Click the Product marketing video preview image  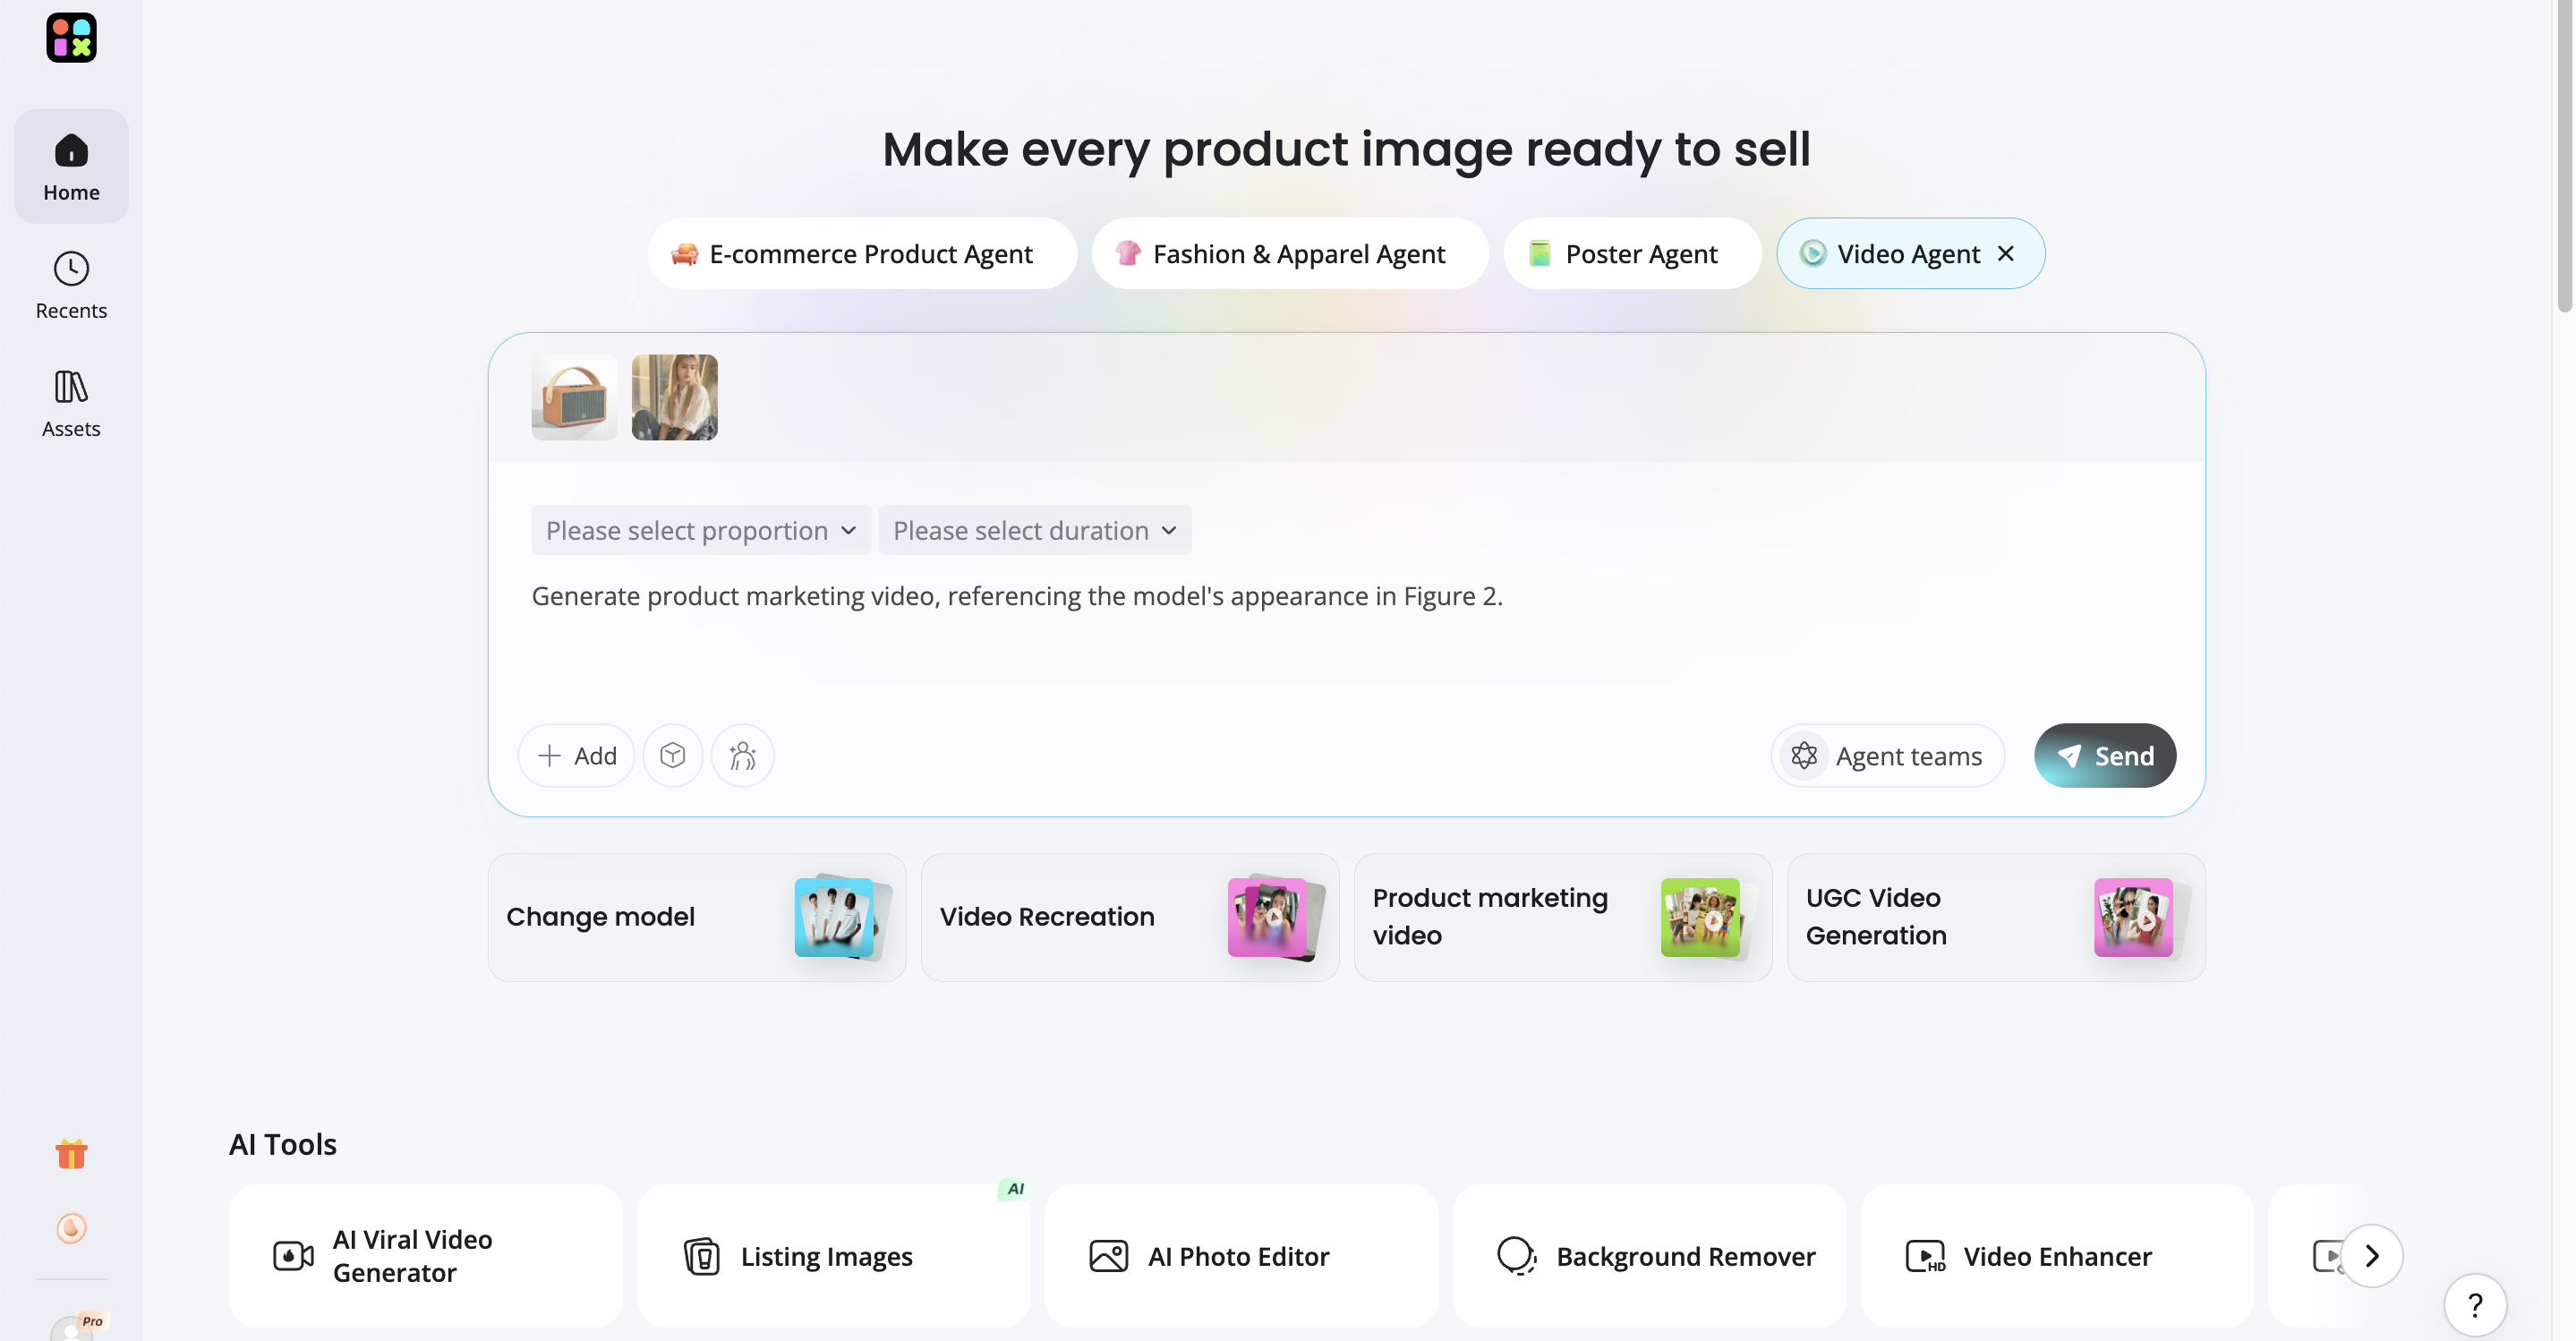1709,918
